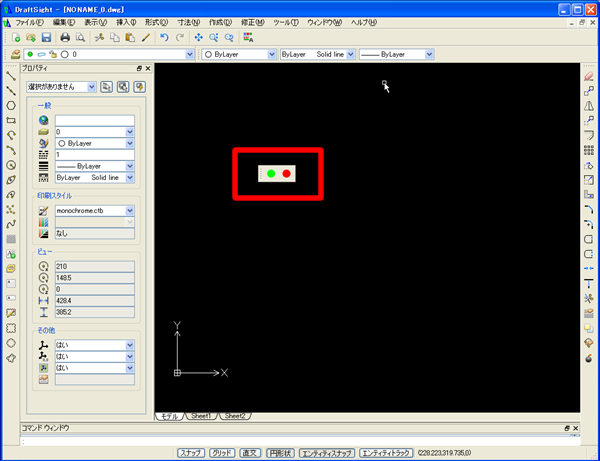600x461 pixels.
Task: Select the Explode bomb icon
Action: point(589,358)
